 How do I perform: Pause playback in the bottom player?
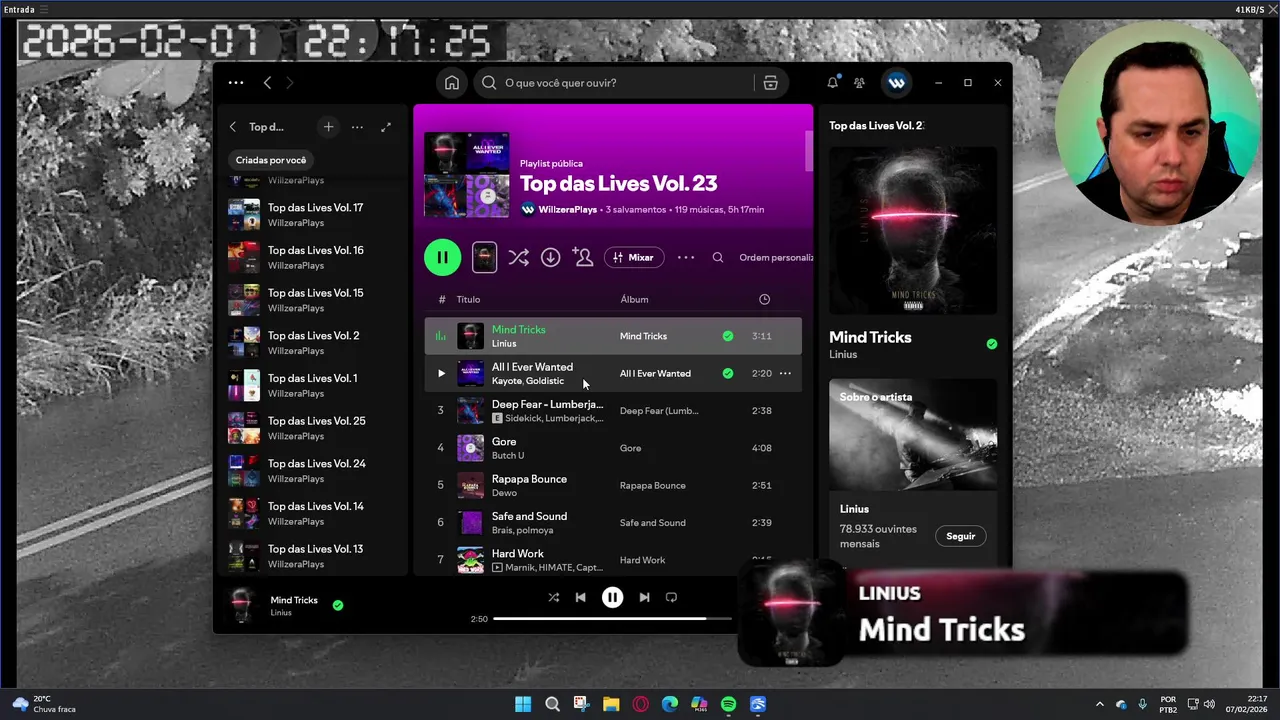coord(612,597)
